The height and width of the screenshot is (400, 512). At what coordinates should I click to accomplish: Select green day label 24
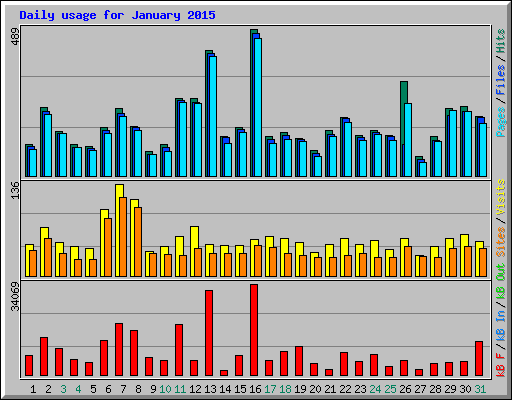tap(375, 389)
